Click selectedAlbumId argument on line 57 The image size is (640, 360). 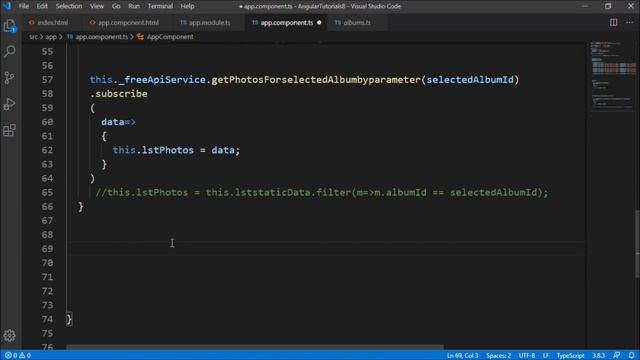point(470,80)
